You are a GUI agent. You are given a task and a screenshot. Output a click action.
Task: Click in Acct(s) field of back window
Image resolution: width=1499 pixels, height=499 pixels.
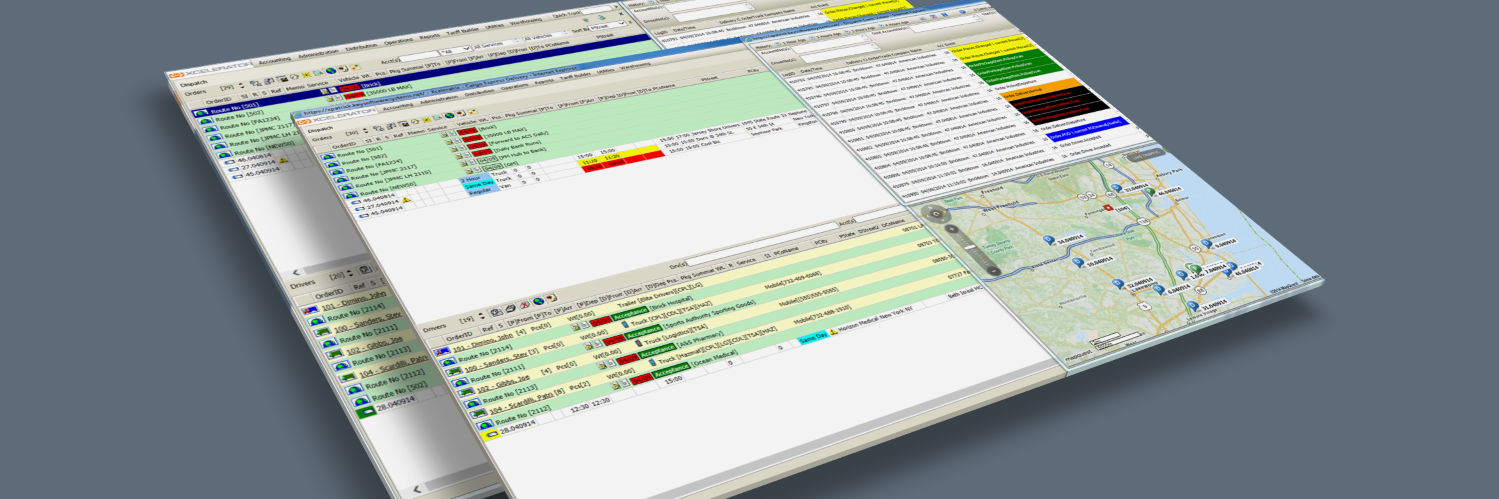pos(418,56)
